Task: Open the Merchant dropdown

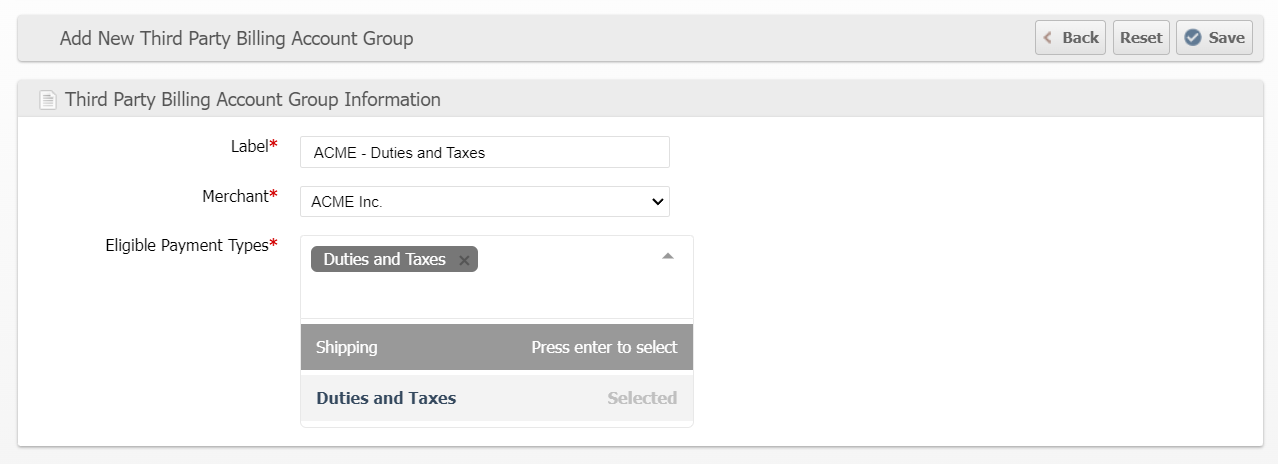Action: pyautogui.click(x=484, y=202)
